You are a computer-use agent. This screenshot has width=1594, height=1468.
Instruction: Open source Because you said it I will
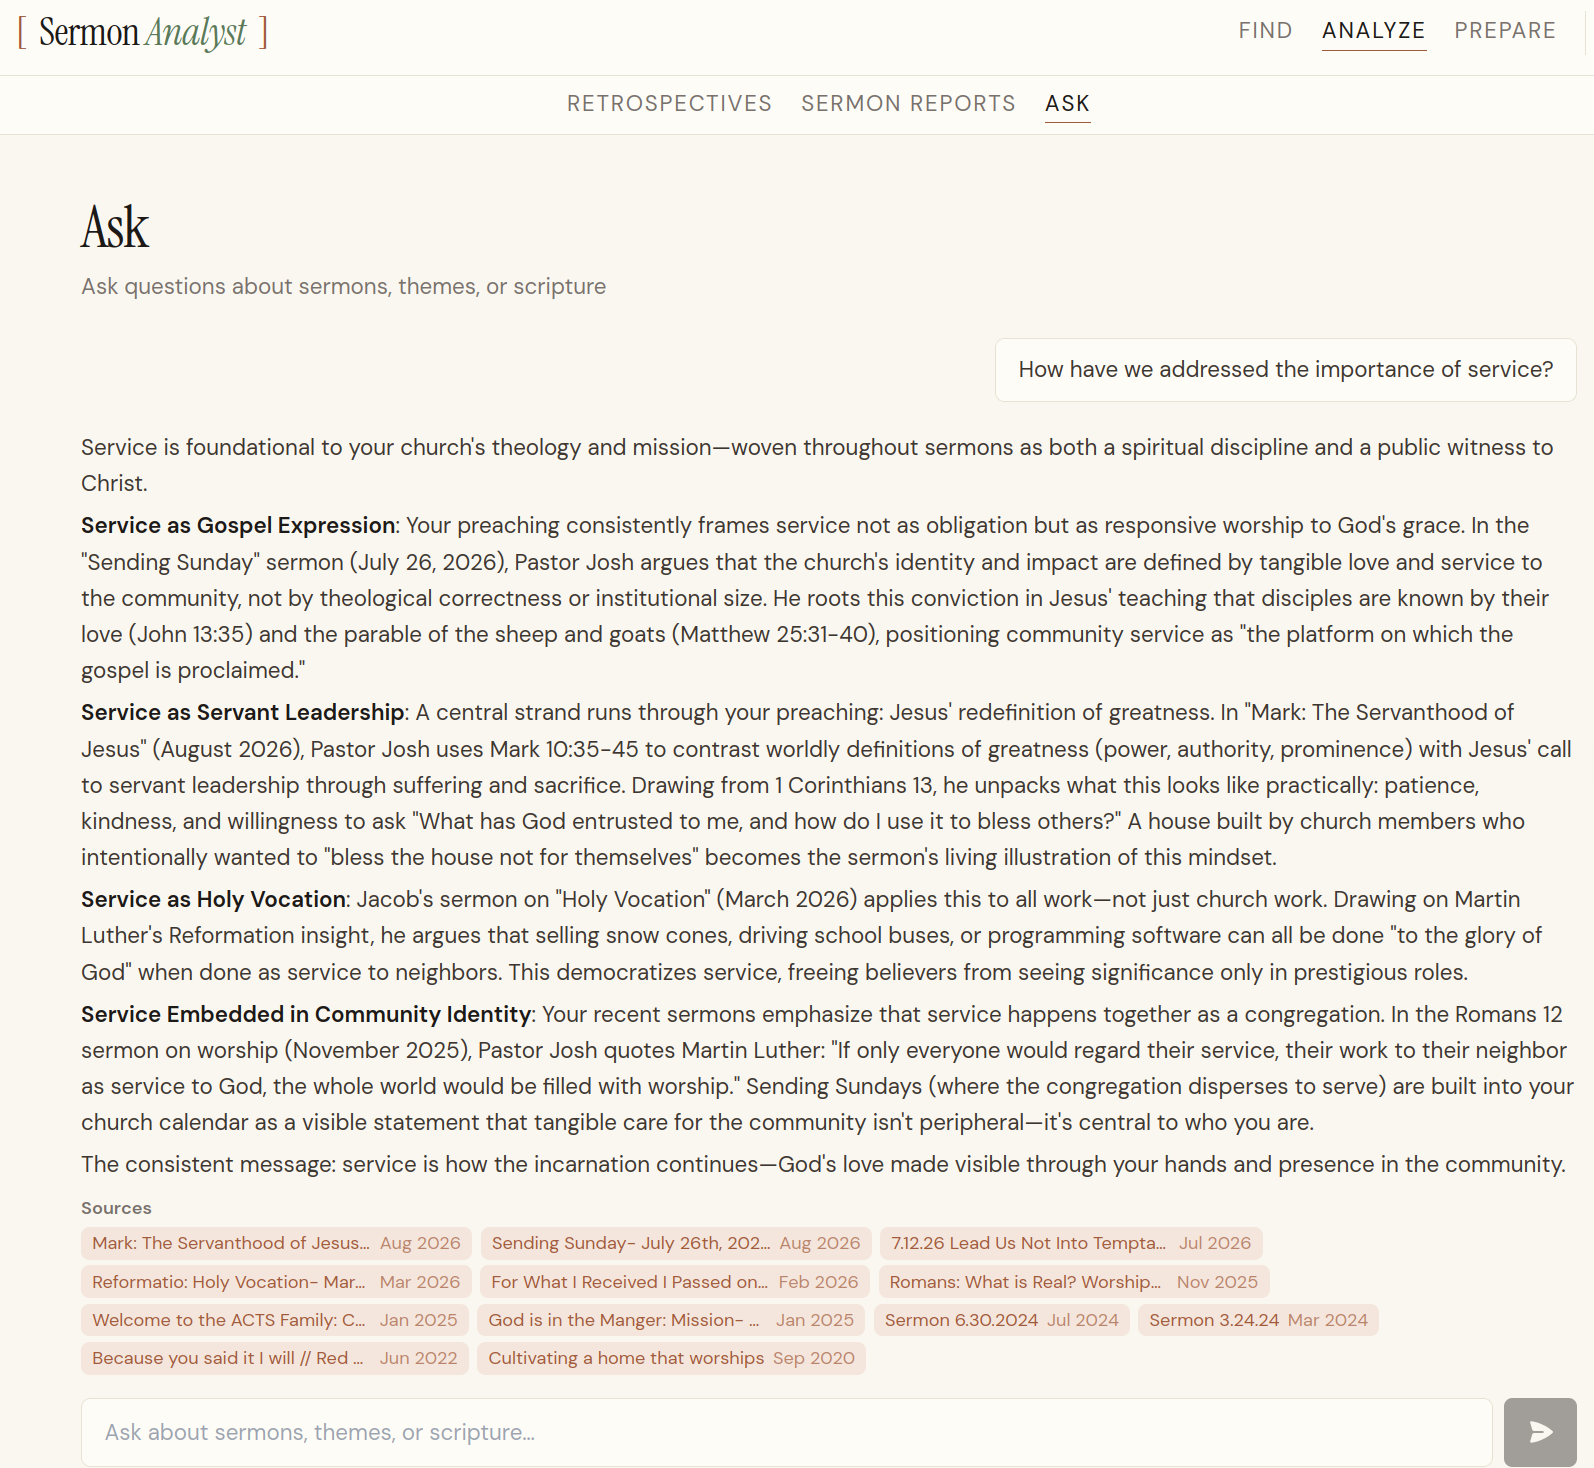click(x=275, y=1358)
